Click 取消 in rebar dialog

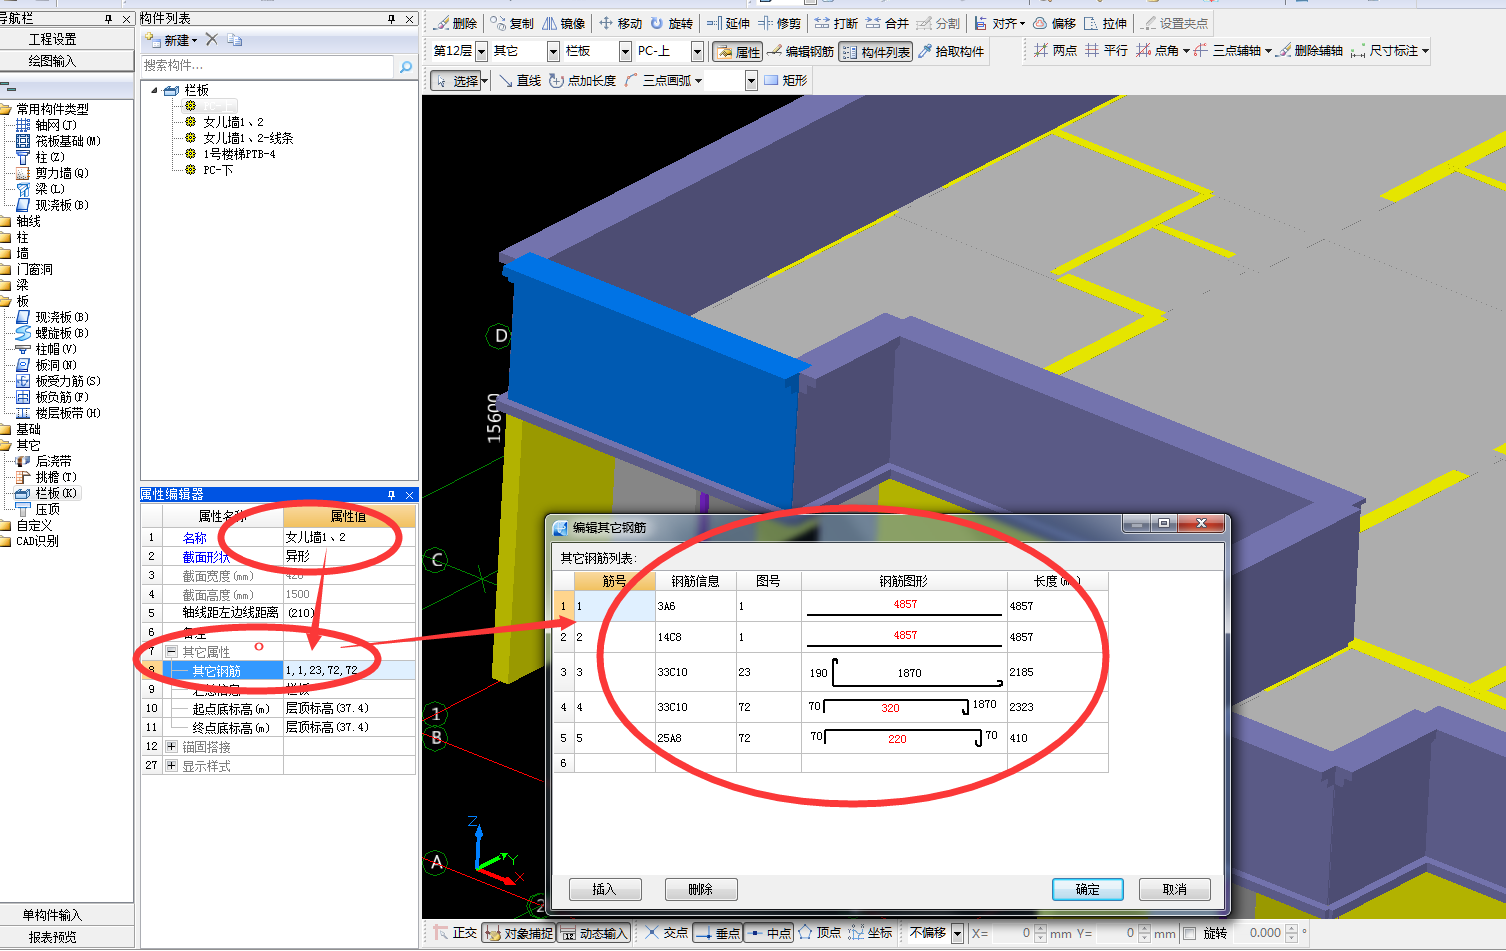point(1175,889)
